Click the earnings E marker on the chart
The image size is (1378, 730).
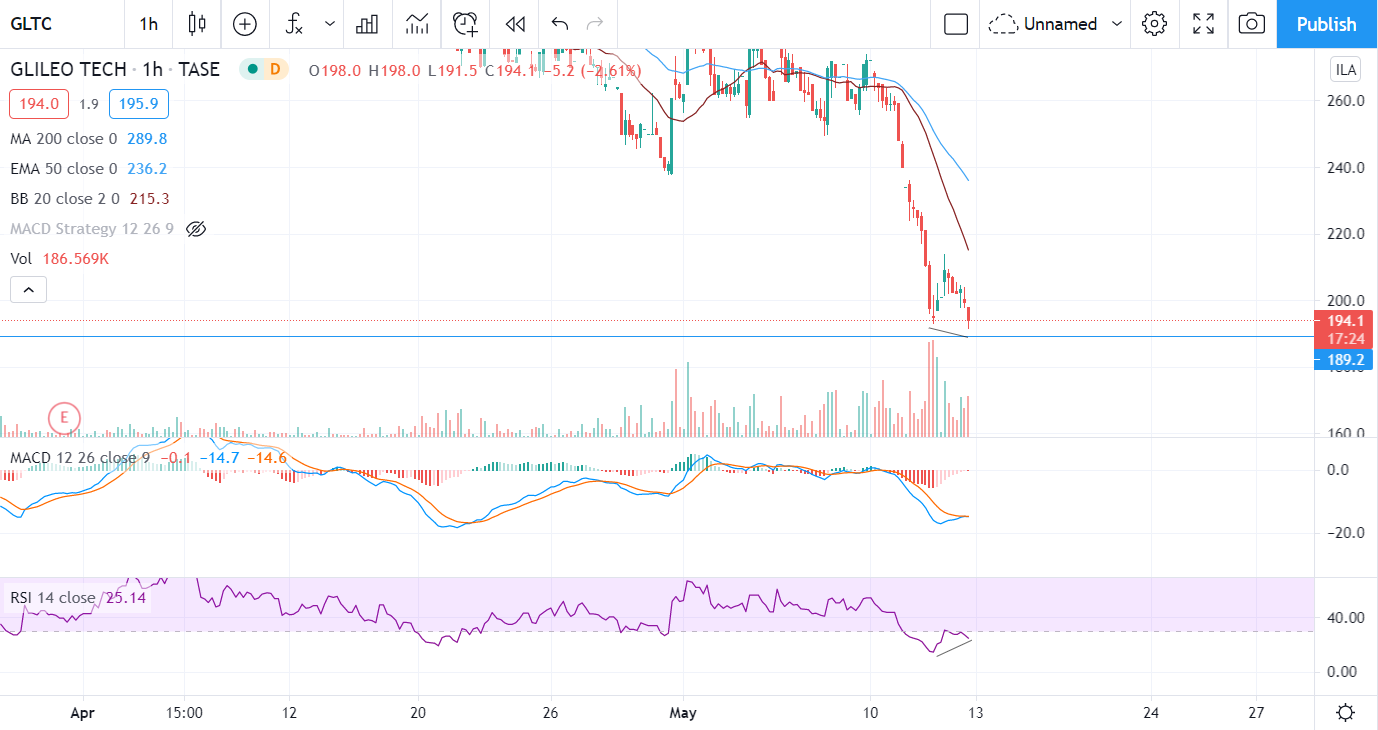click(x=64, y=417)
